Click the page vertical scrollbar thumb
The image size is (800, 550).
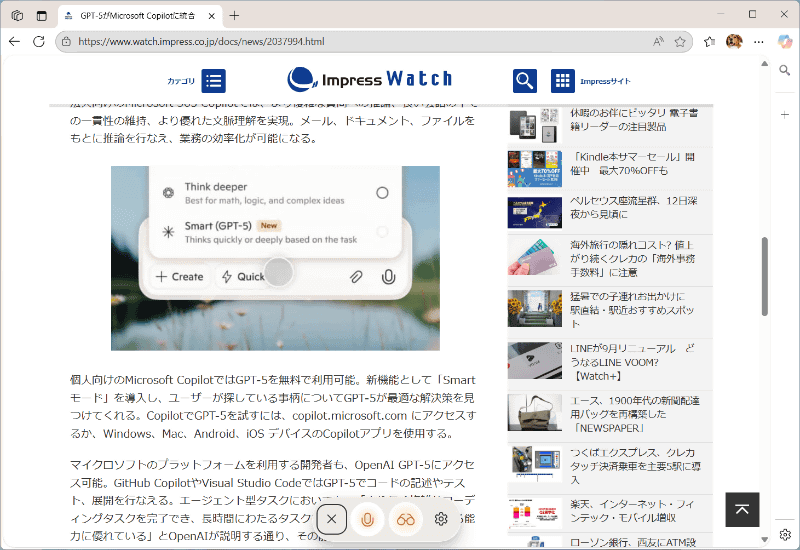click(x=764, y=276)
